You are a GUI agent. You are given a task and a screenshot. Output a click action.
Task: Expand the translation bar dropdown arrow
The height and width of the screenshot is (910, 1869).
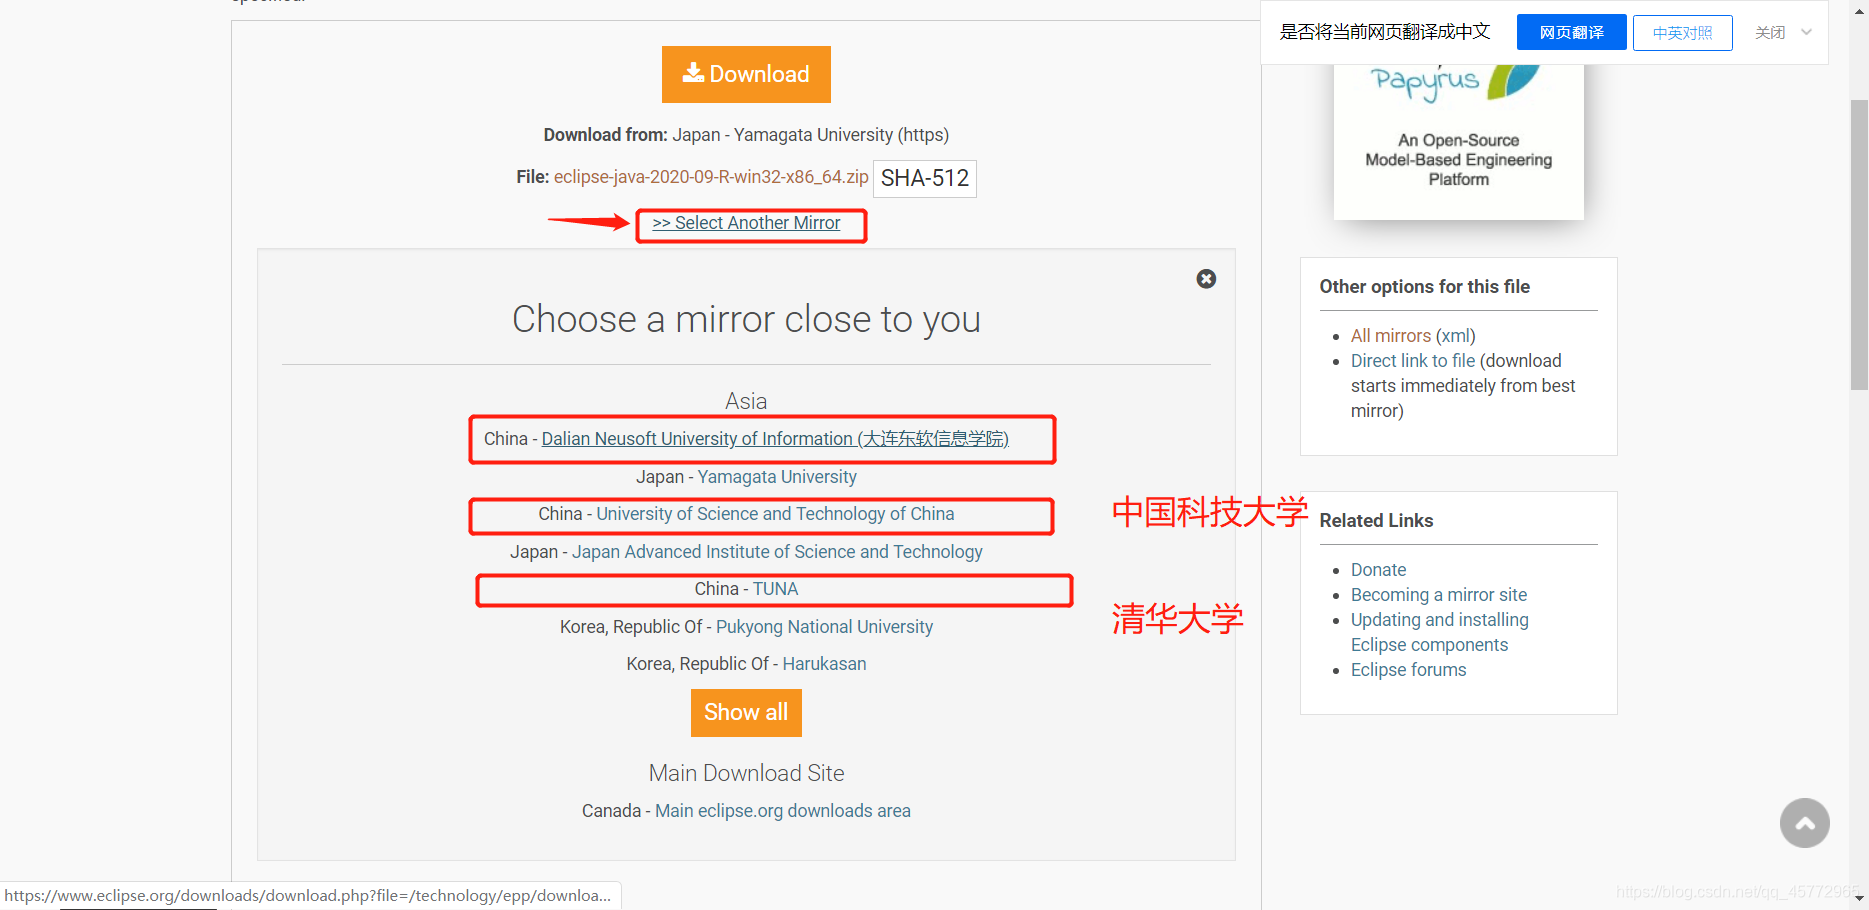click(1806, 32)
